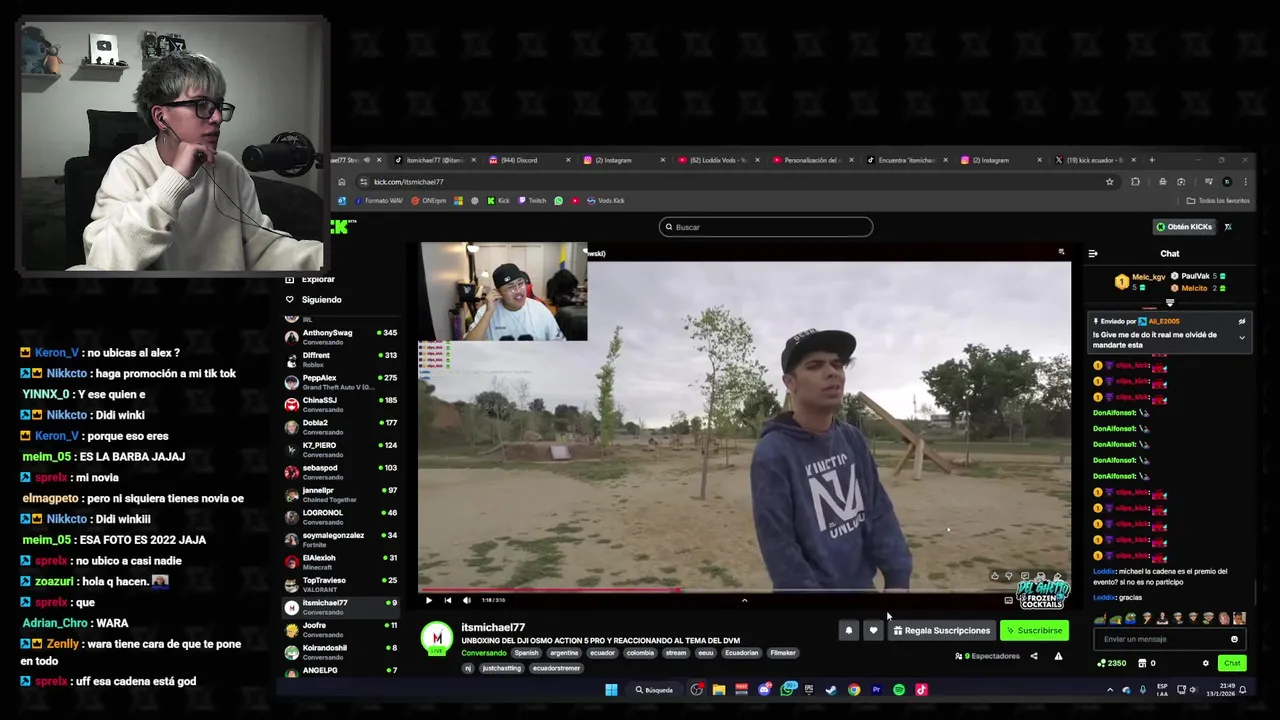Click the green Suscribirse button
Image resolution: width=1280 pixels, height=720 pixels.
click(1035, 631)
